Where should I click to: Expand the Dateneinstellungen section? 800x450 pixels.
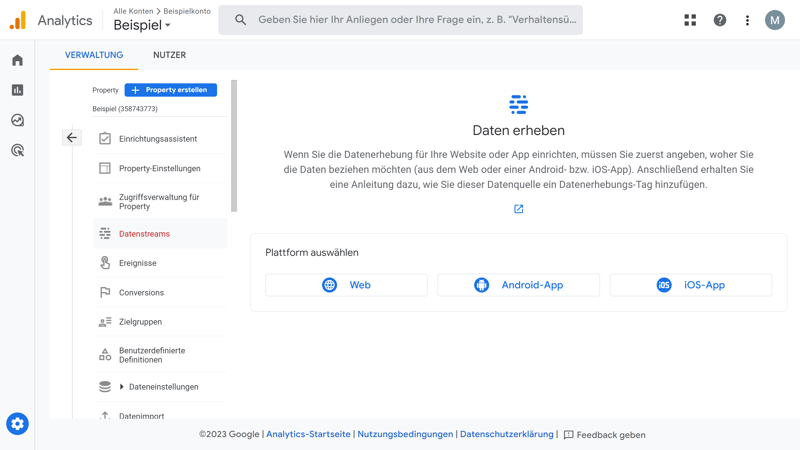[122, 387]
